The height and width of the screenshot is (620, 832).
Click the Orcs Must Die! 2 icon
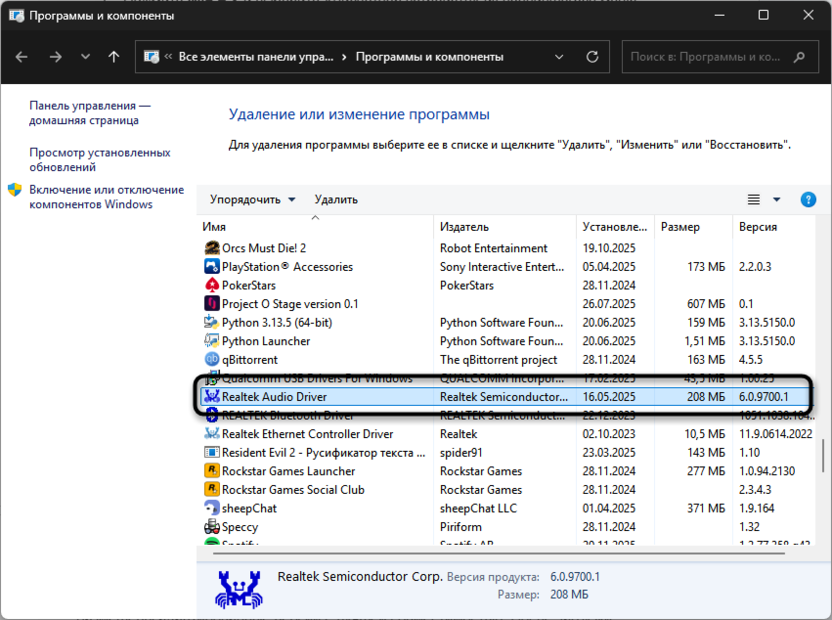(x=212, y=248)
